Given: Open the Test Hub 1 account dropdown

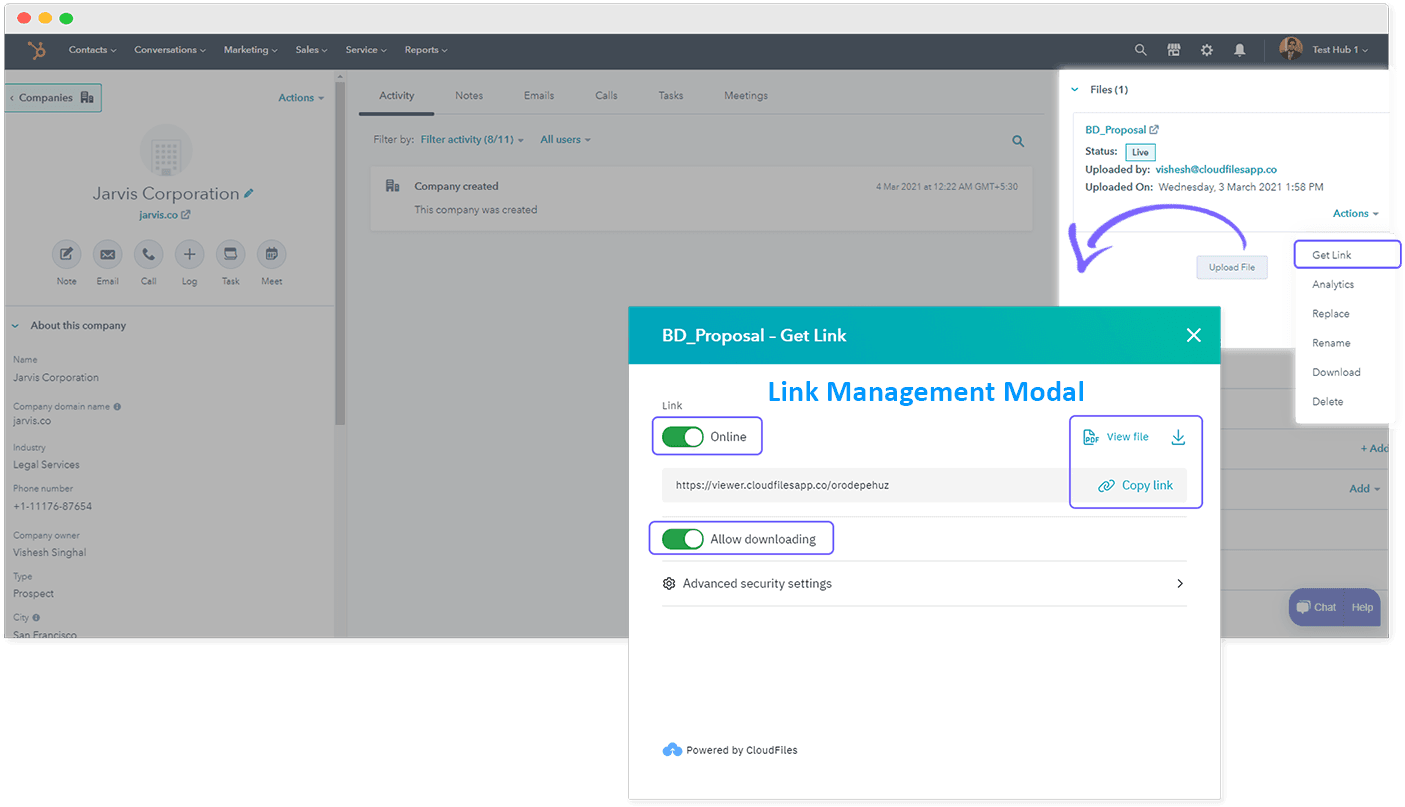Looking at the screenshot, I should click(x=1340, y=50).
